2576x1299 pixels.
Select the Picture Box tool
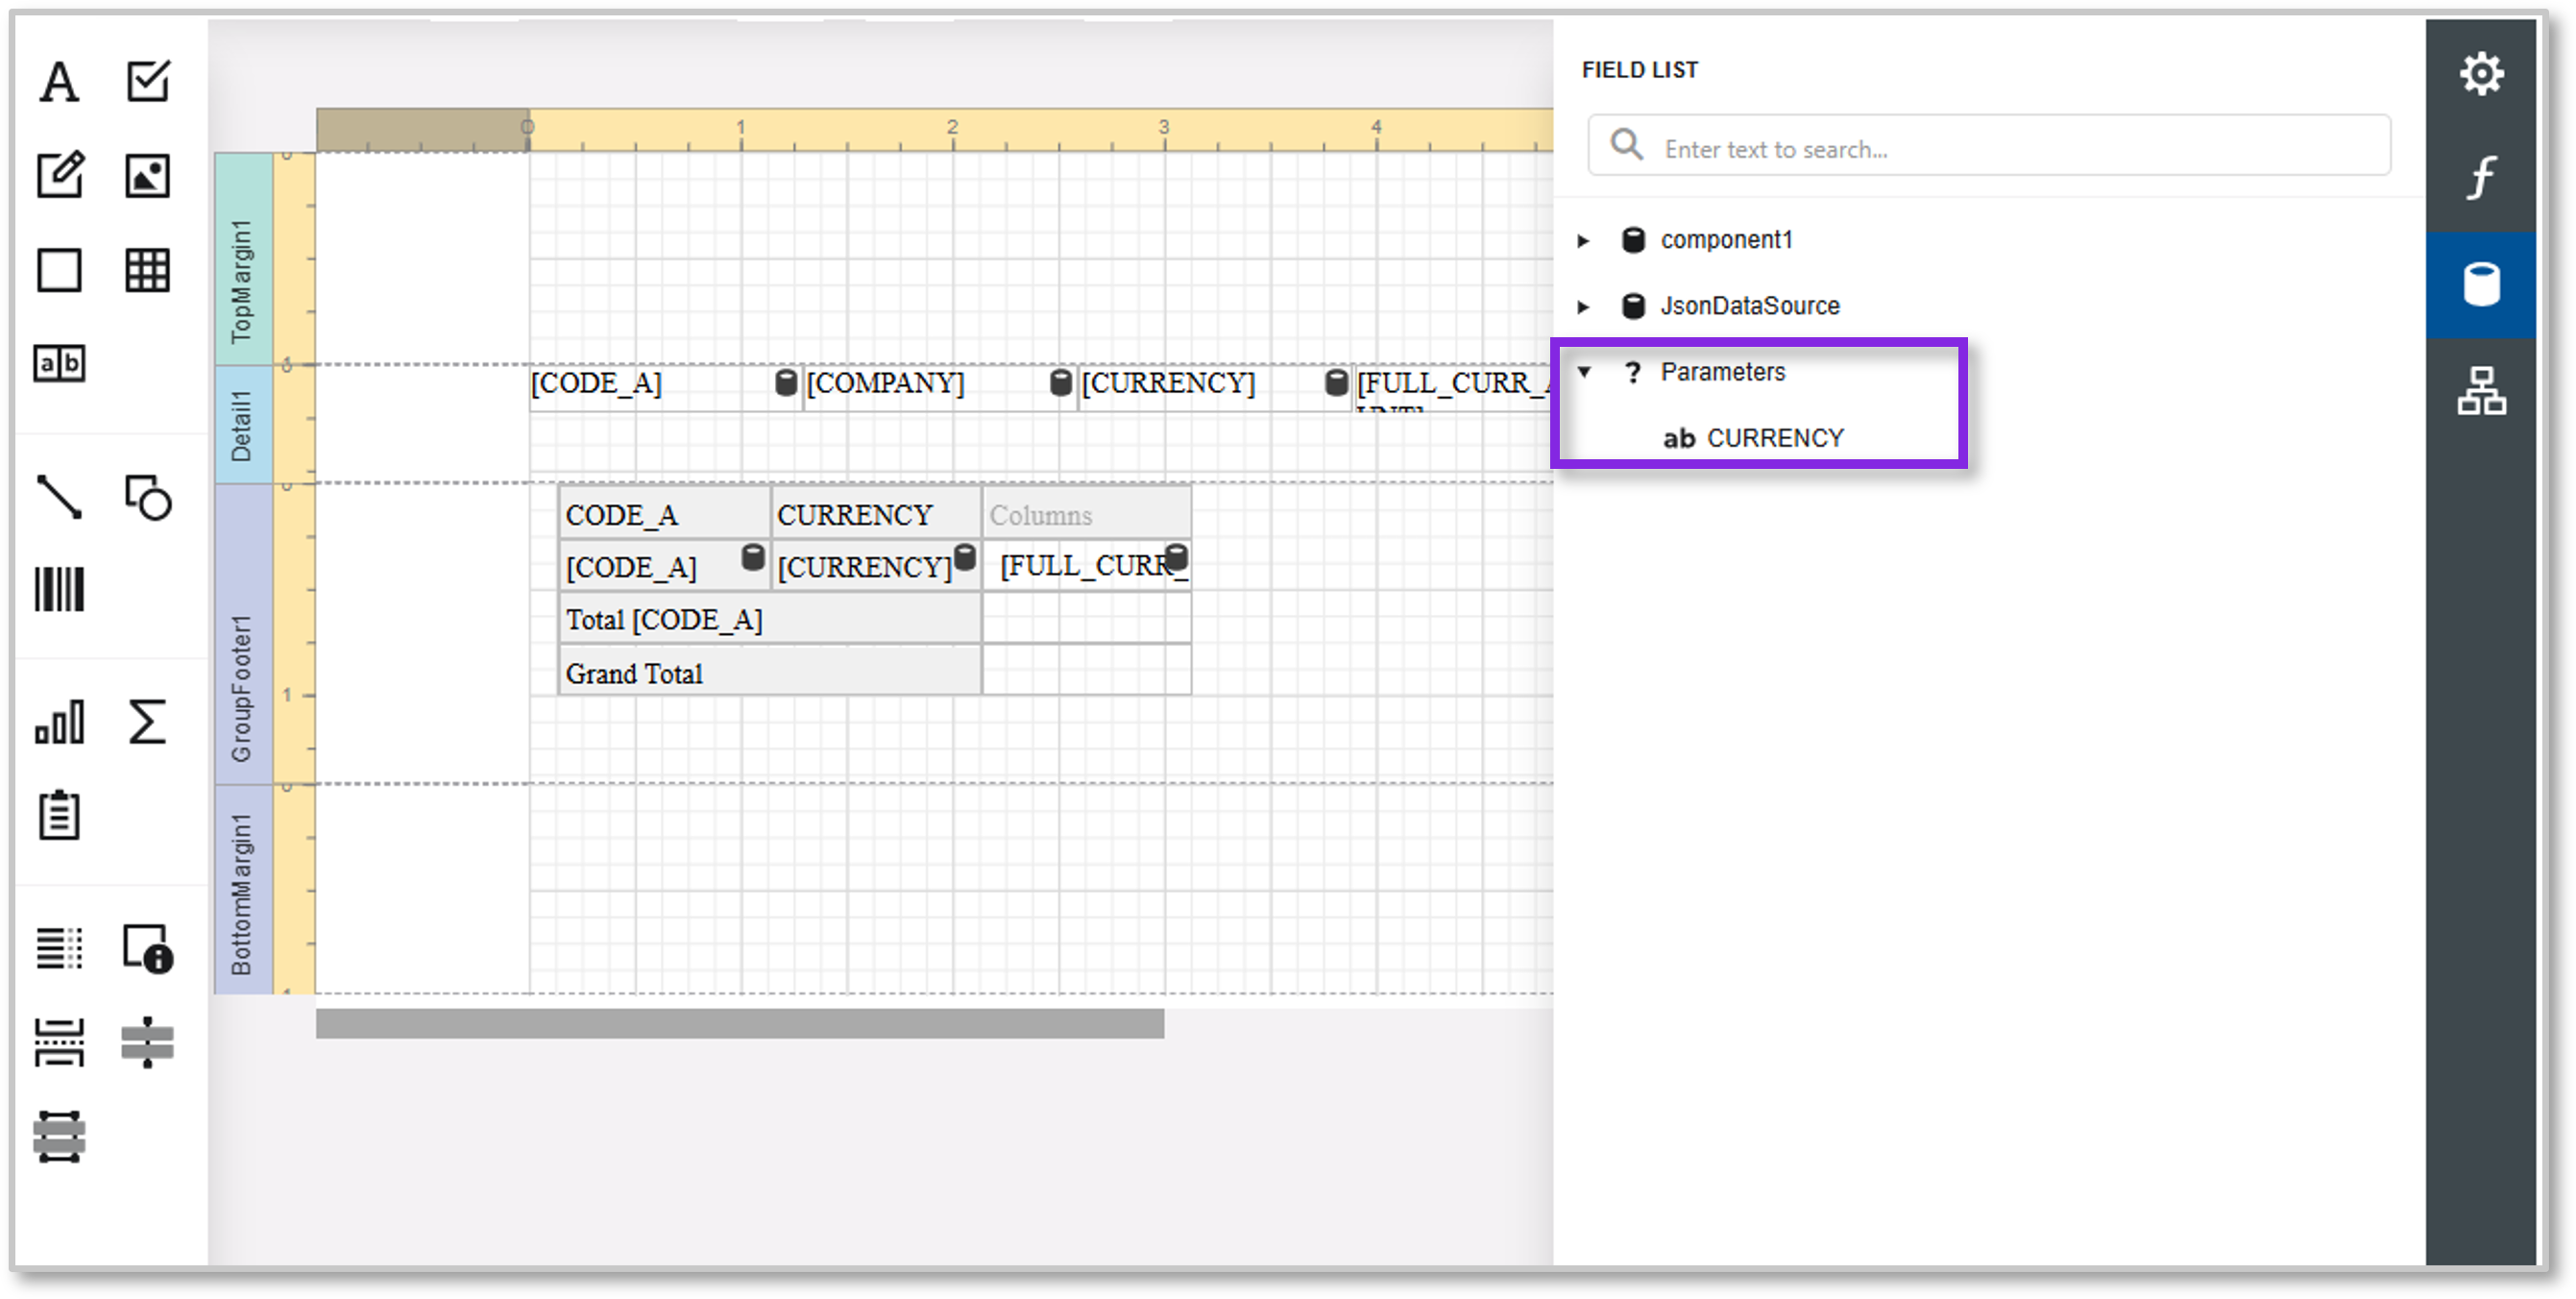[x=148, y=175]
